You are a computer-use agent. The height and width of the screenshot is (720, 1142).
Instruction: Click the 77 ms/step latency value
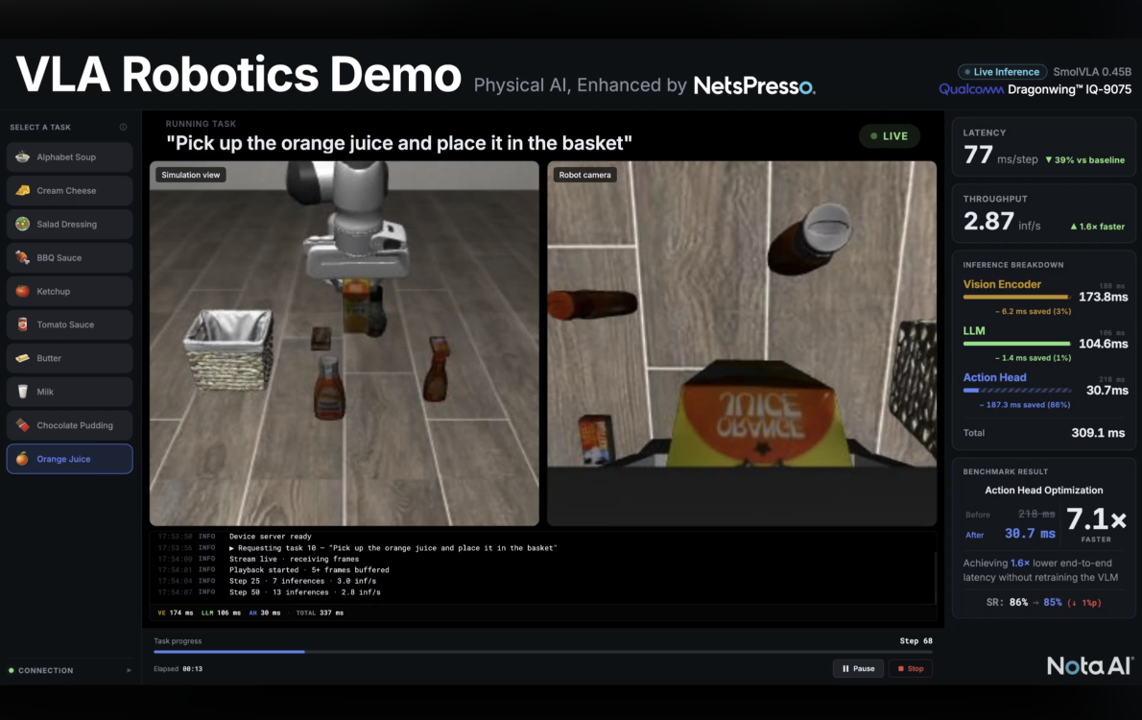1000,156
